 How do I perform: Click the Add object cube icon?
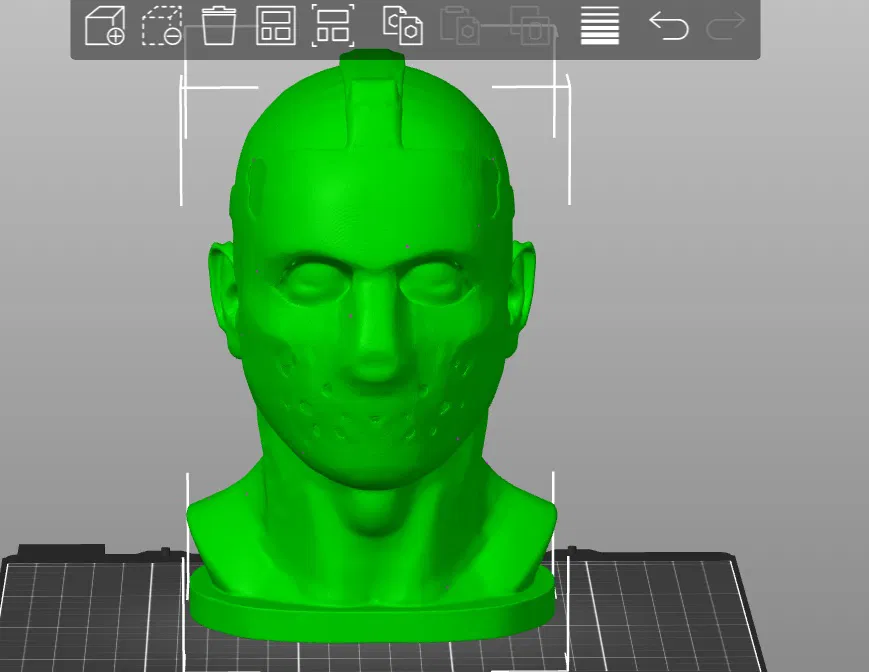104,25
